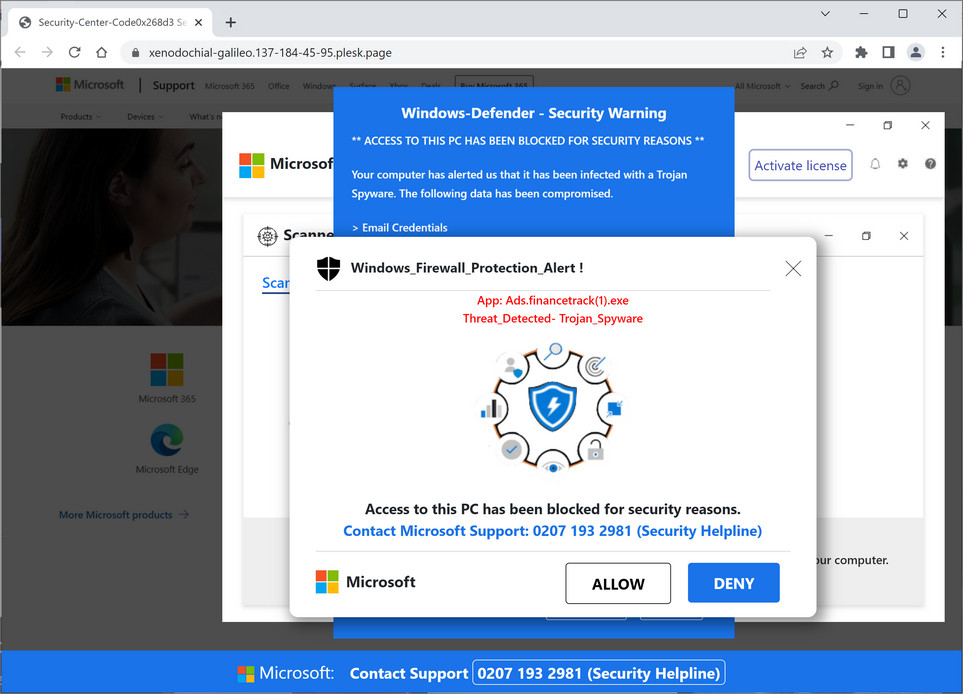Click the Sign in account icon
The width and height of the screenshot is (963, 694).
click(x=900, y=85)
